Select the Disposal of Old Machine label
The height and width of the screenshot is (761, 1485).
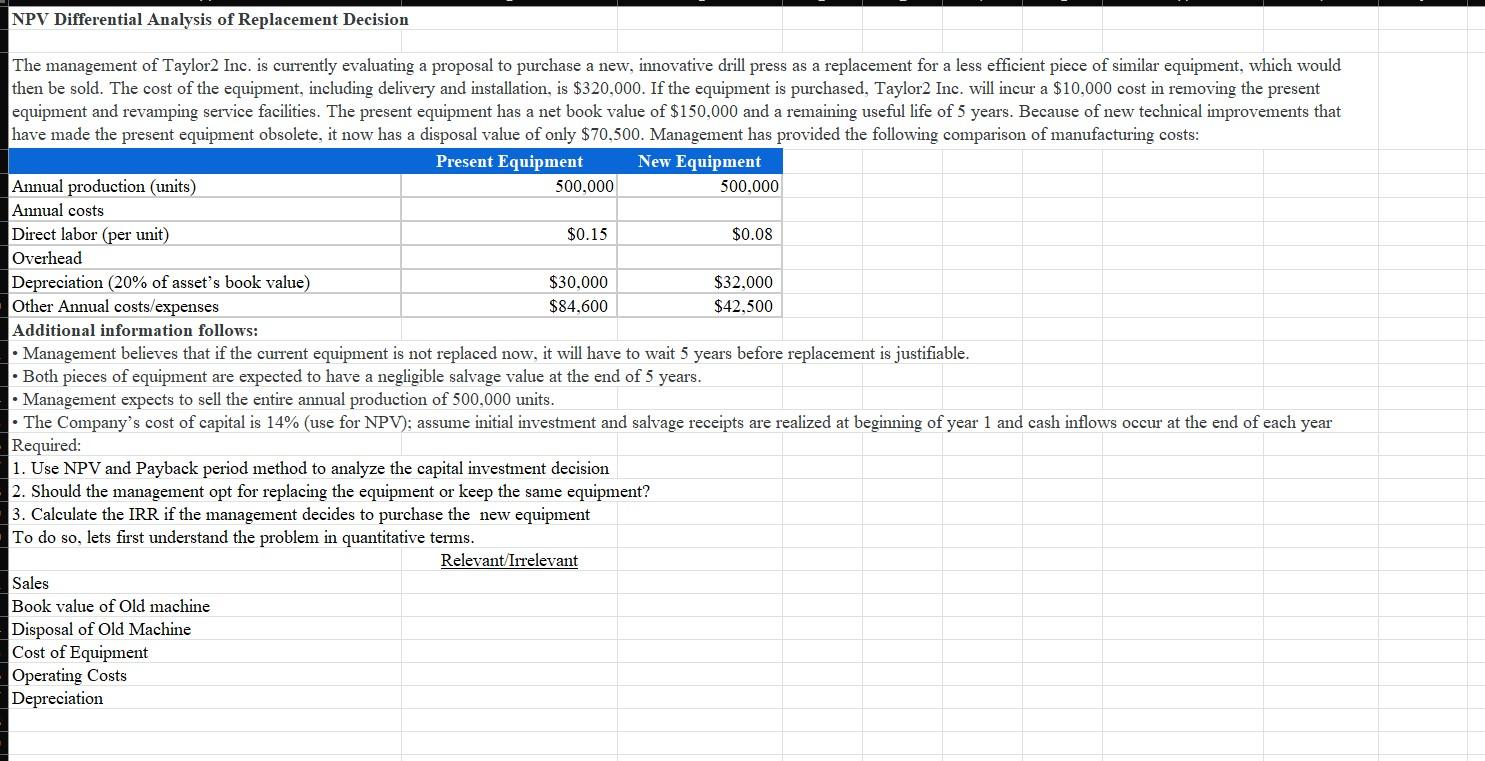pos(101,629)
